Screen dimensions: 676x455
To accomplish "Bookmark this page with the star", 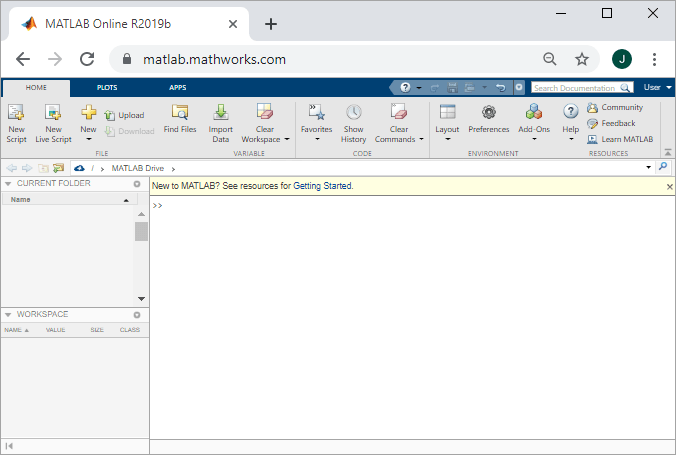I will coord(582,59).
